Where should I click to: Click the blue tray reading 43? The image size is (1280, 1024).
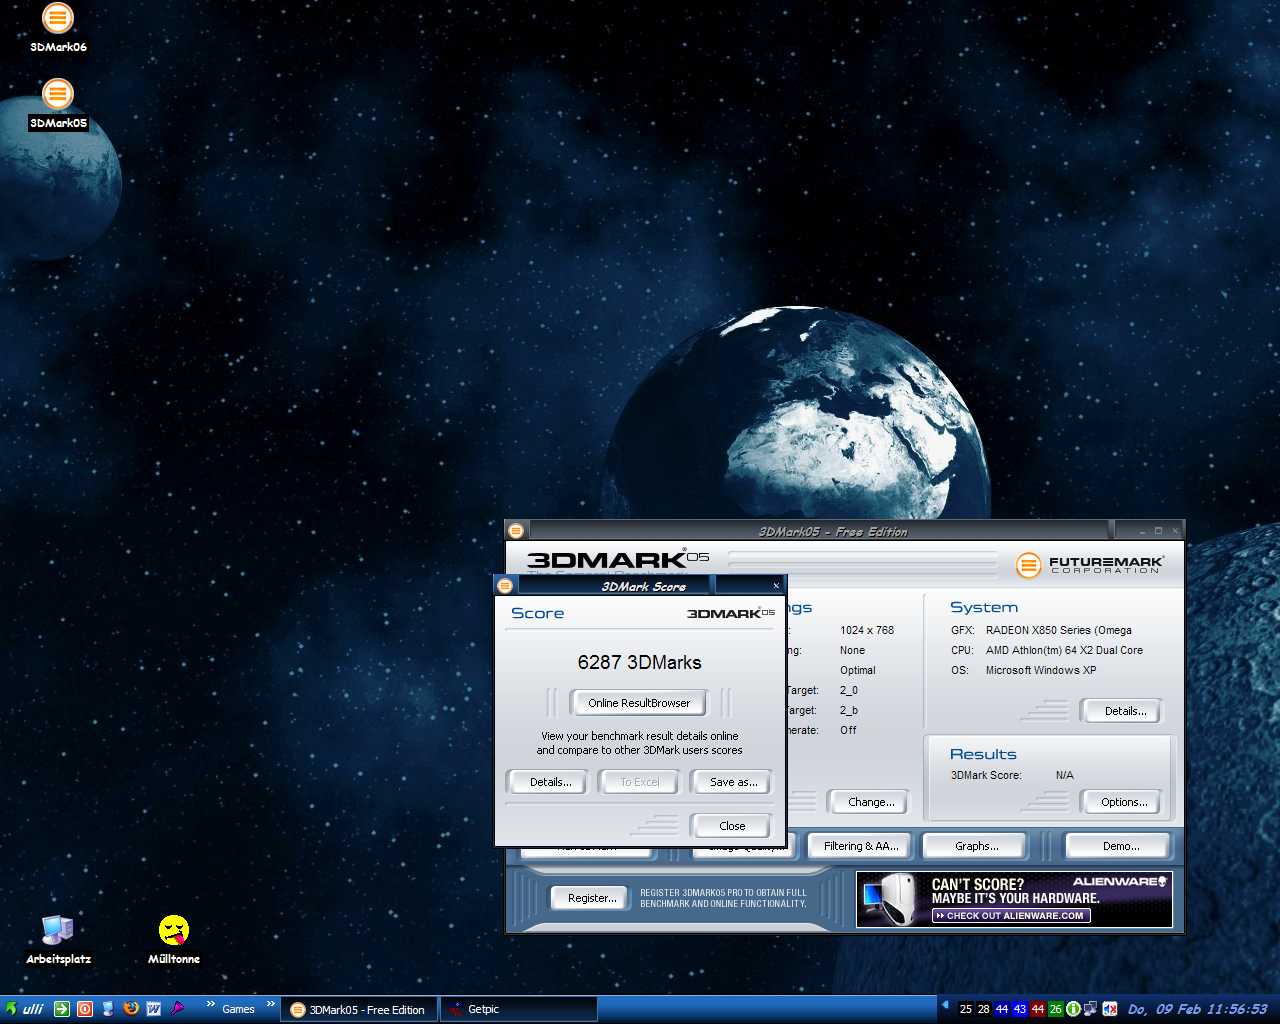[1020, 1009]
